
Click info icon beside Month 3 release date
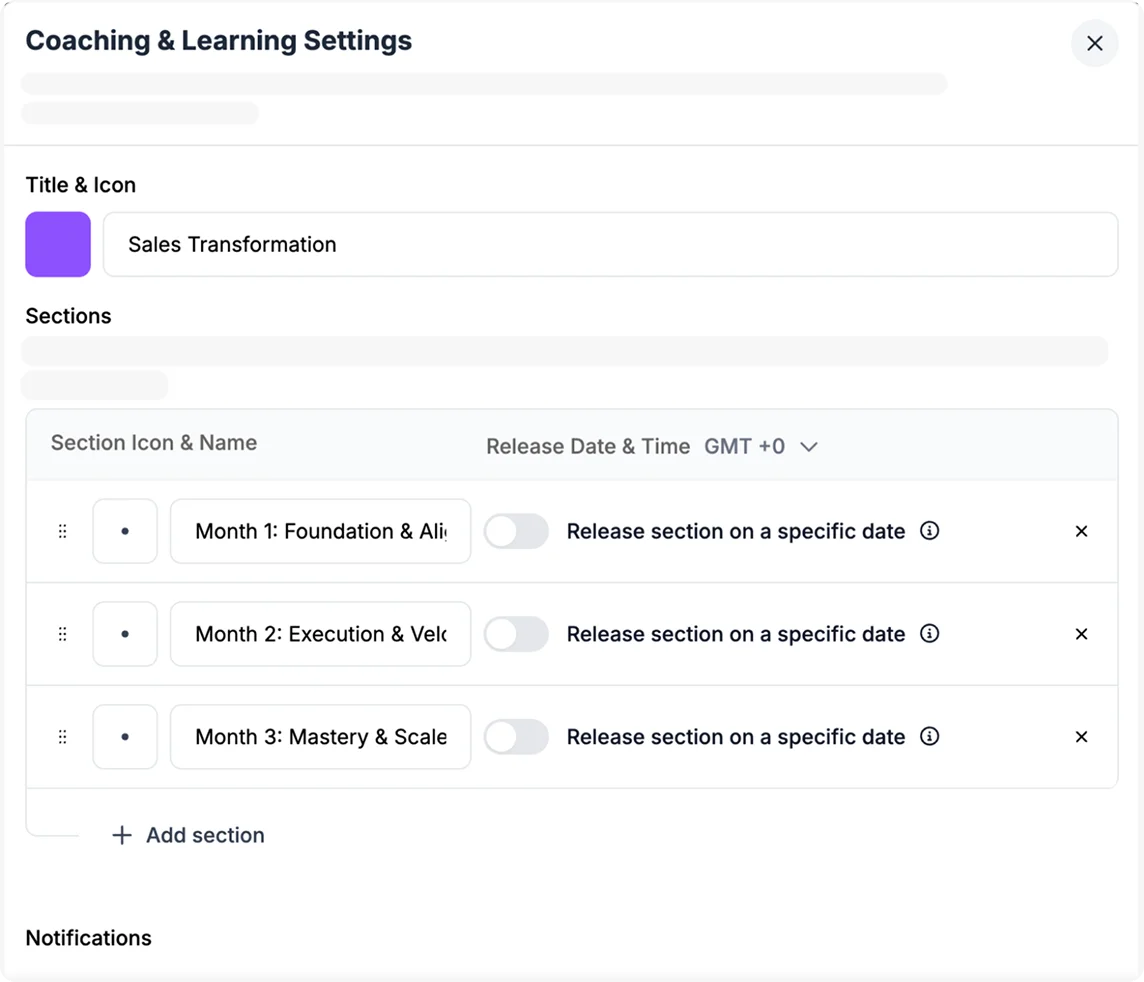[x=929, y=737]
